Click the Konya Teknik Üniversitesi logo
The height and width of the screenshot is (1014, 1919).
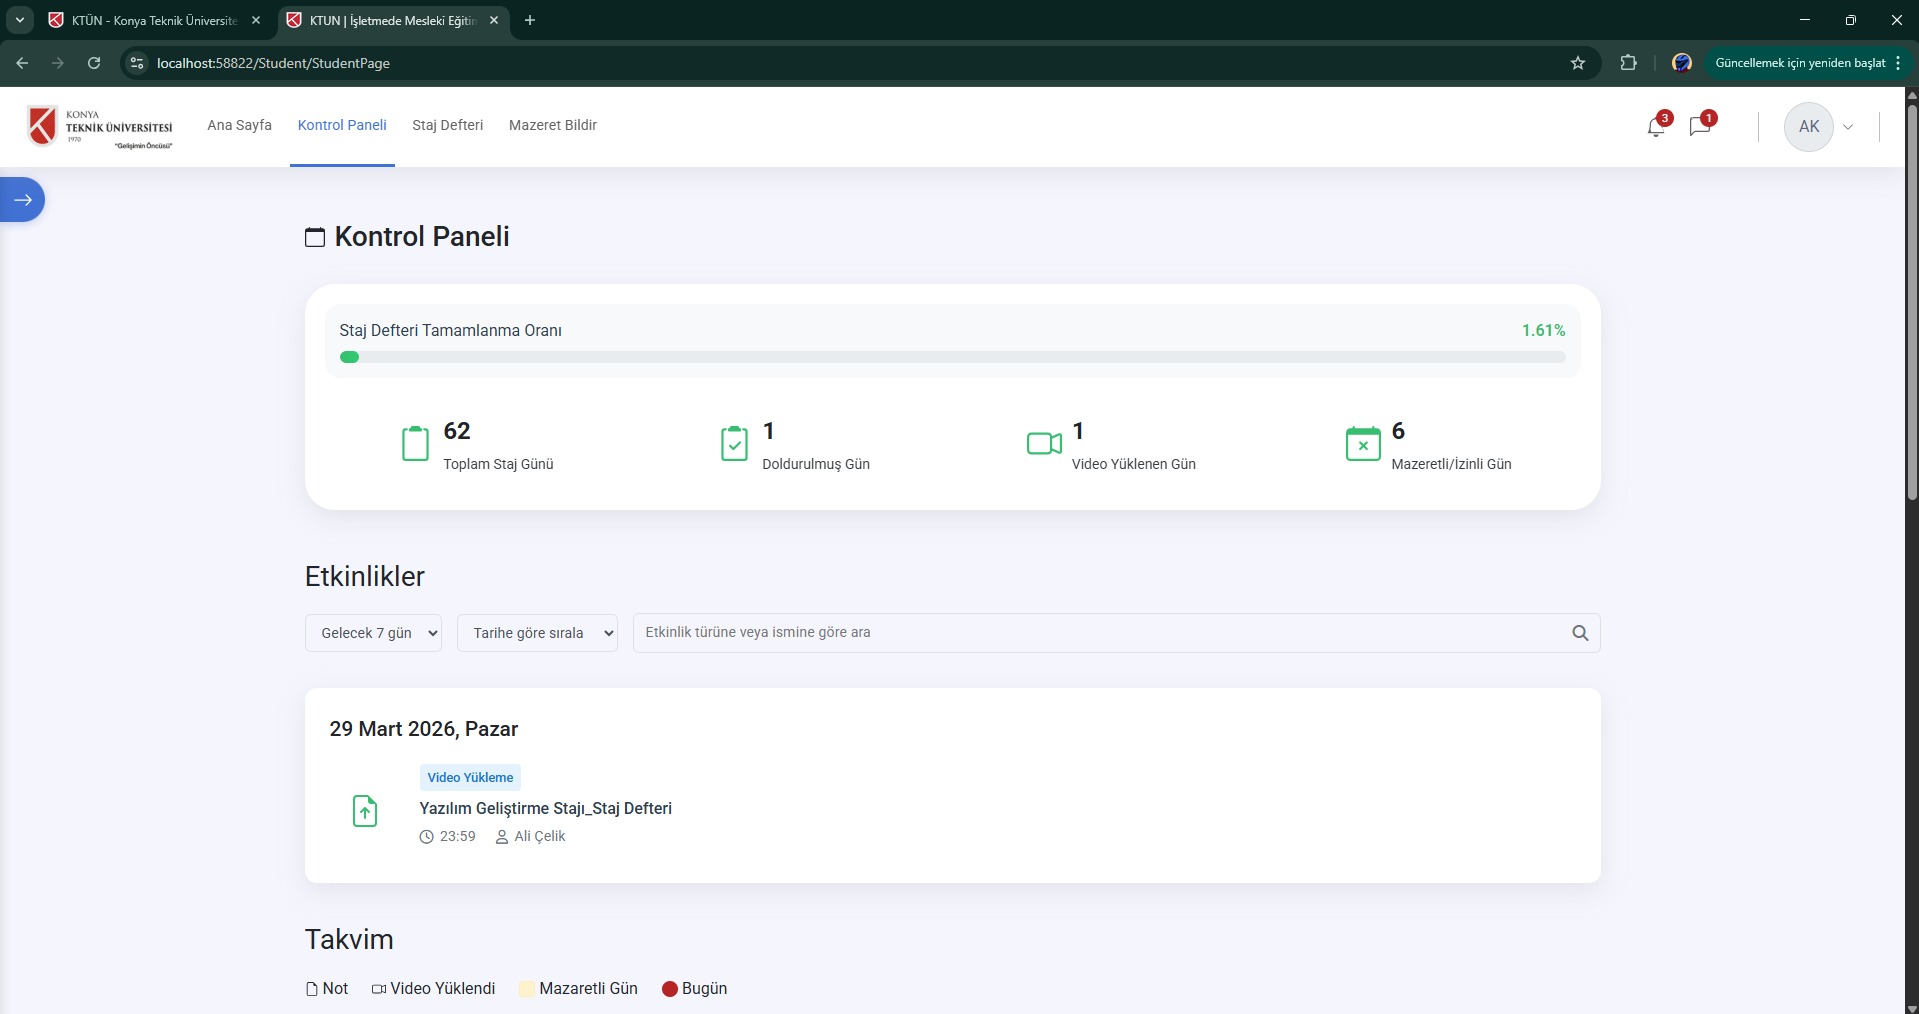(x=100, y=127)
